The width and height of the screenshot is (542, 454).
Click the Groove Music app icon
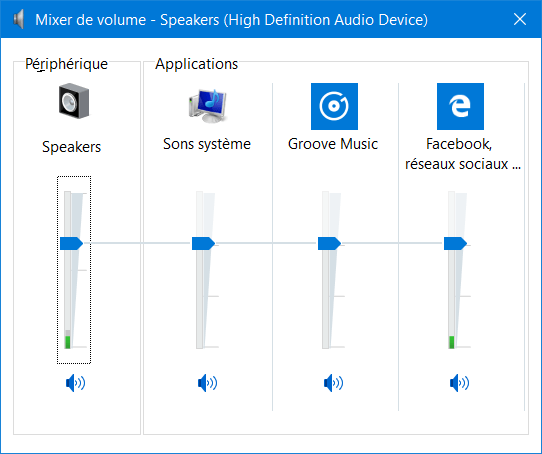pyautogui.click(x=334, y=106)
